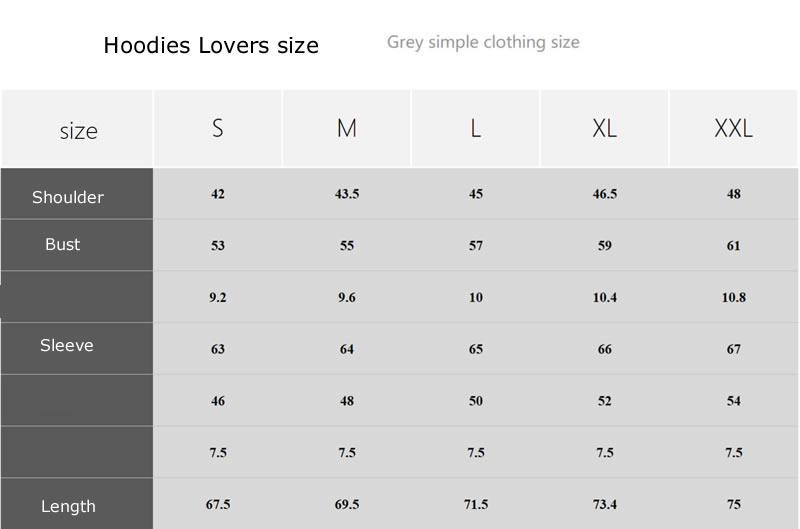Image resolution: width=800 pixels, height=529 pixels.
Task: Select the M size column header
Action: point(347,128)
